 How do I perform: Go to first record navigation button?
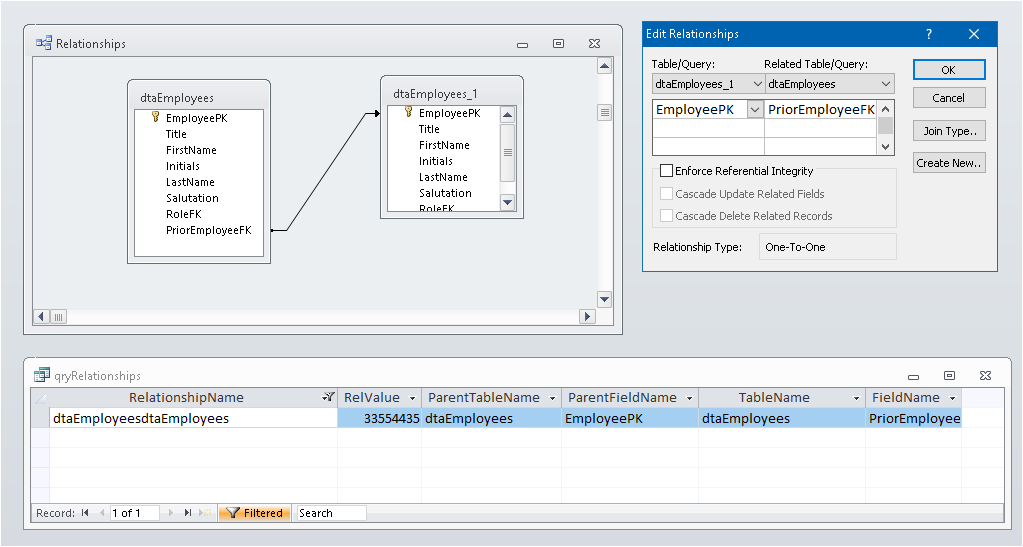[85, 513]
